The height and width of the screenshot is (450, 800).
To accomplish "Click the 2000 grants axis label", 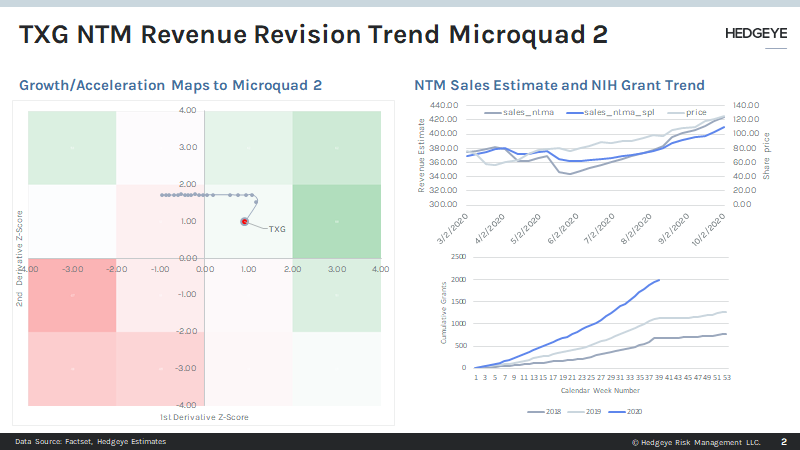I will [458, 280].
